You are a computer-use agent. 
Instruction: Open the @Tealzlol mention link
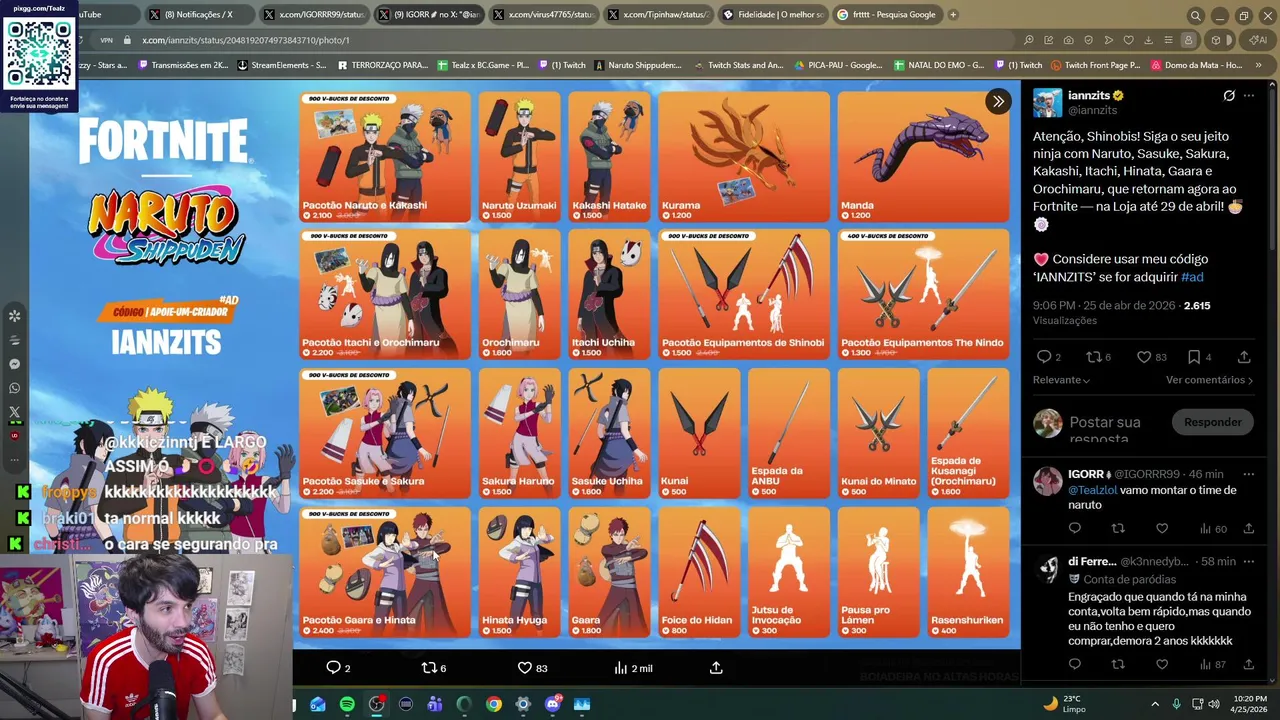(x=1095, y=490)
